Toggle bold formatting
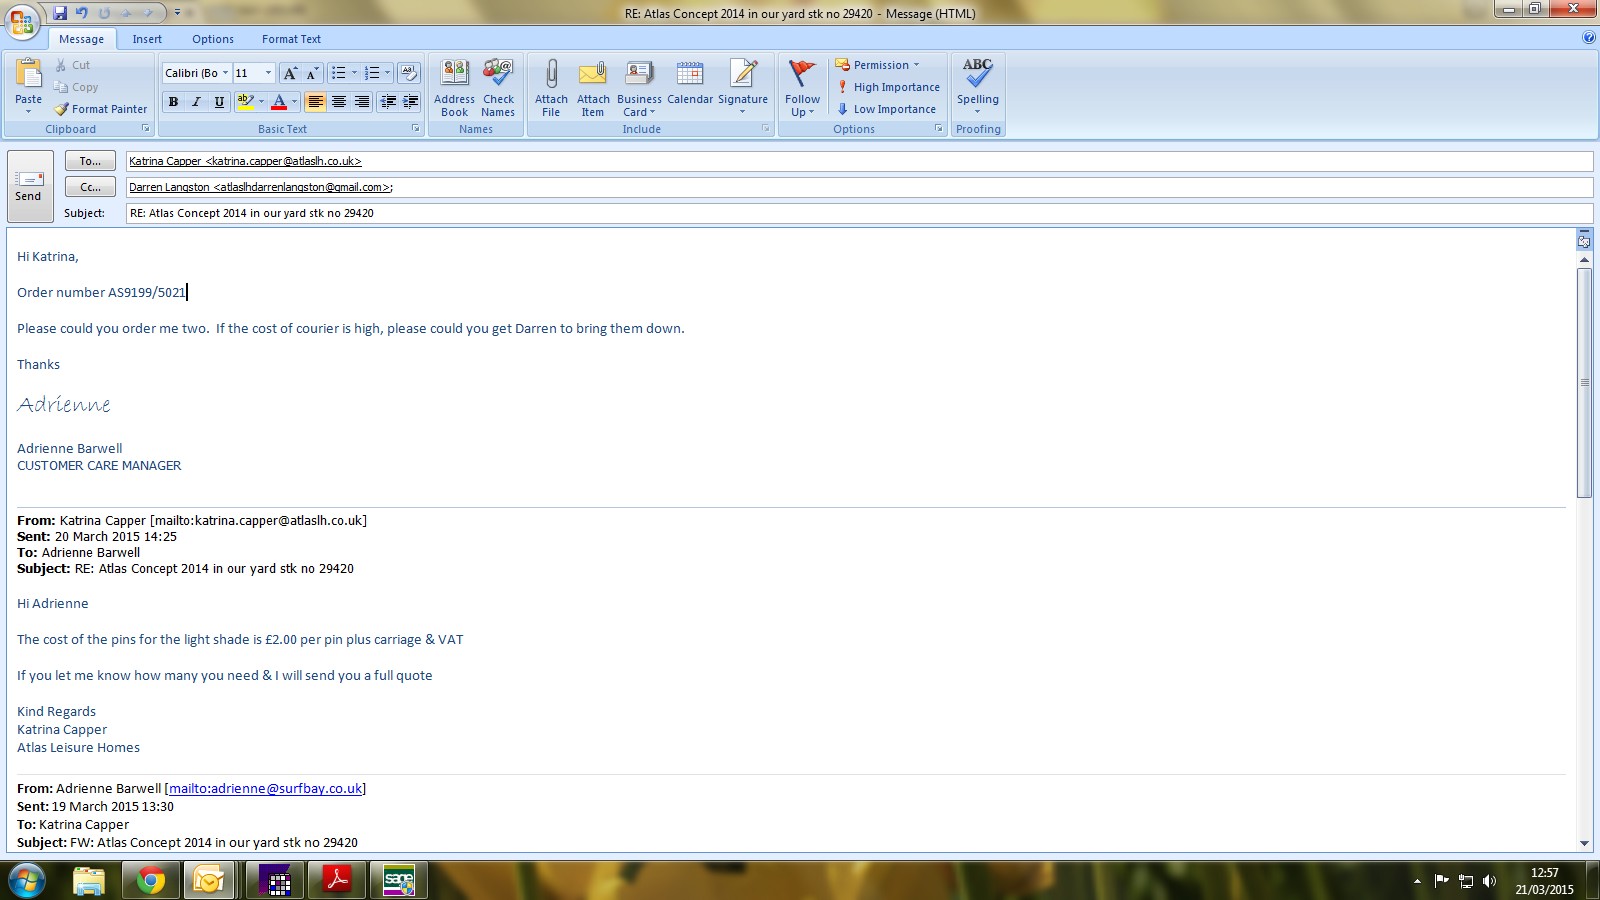The width and height of the screenshot is (1600, 900). tap(174, 102)
